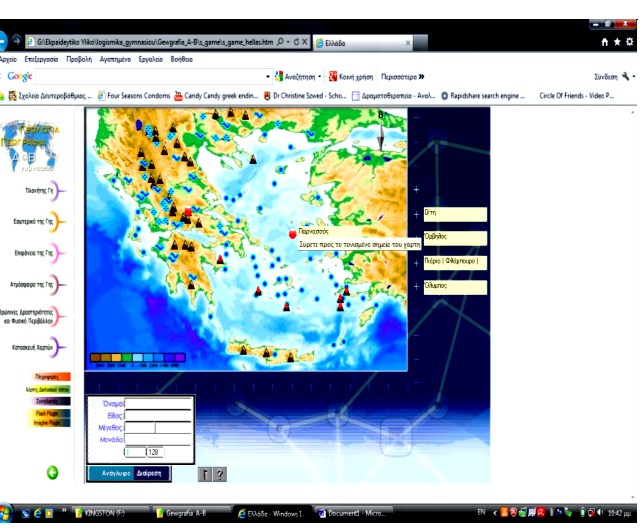Viewport: 643px width, 530px height.
Task: Click the Όνομα input field
Action: (158, 404)
